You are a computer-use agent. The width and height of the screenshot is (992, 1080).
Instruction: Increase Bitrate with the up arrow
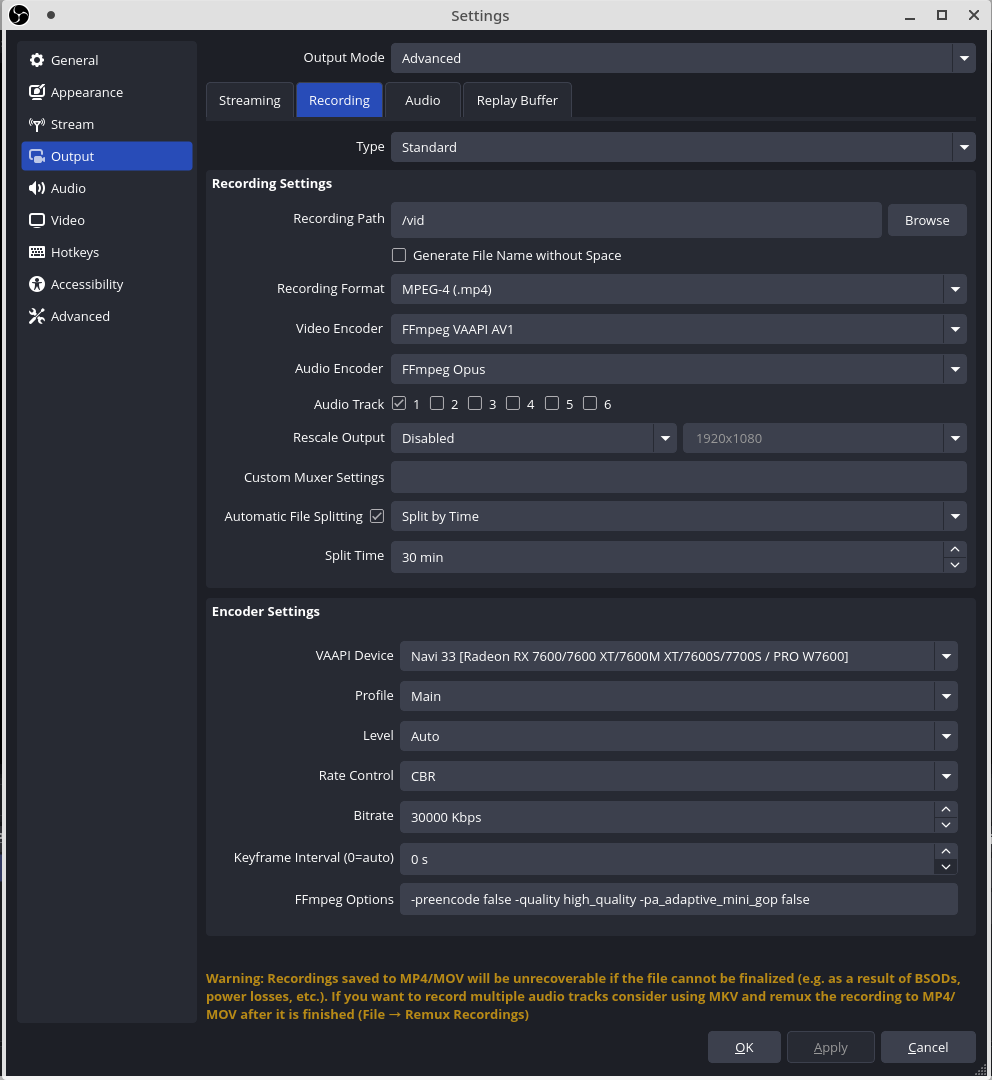tap(946, 809)
